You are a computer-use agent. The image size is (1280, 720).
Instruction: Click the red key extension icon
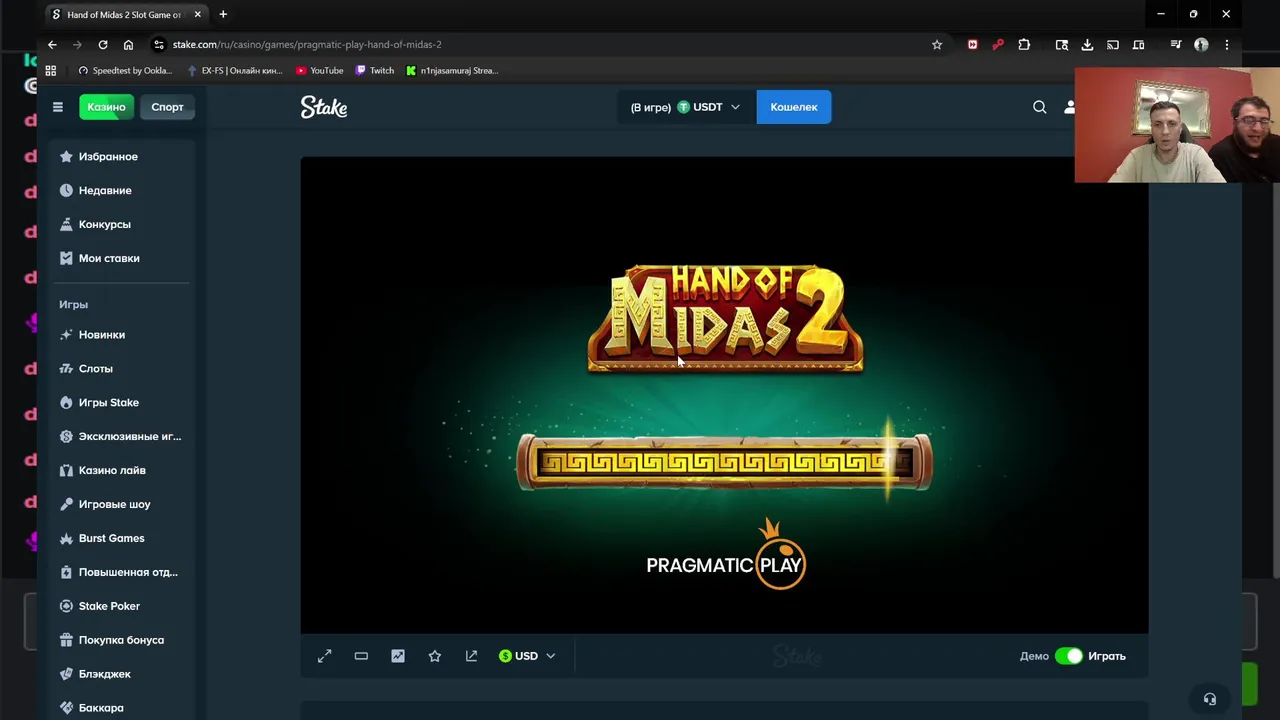coord(998,45)
